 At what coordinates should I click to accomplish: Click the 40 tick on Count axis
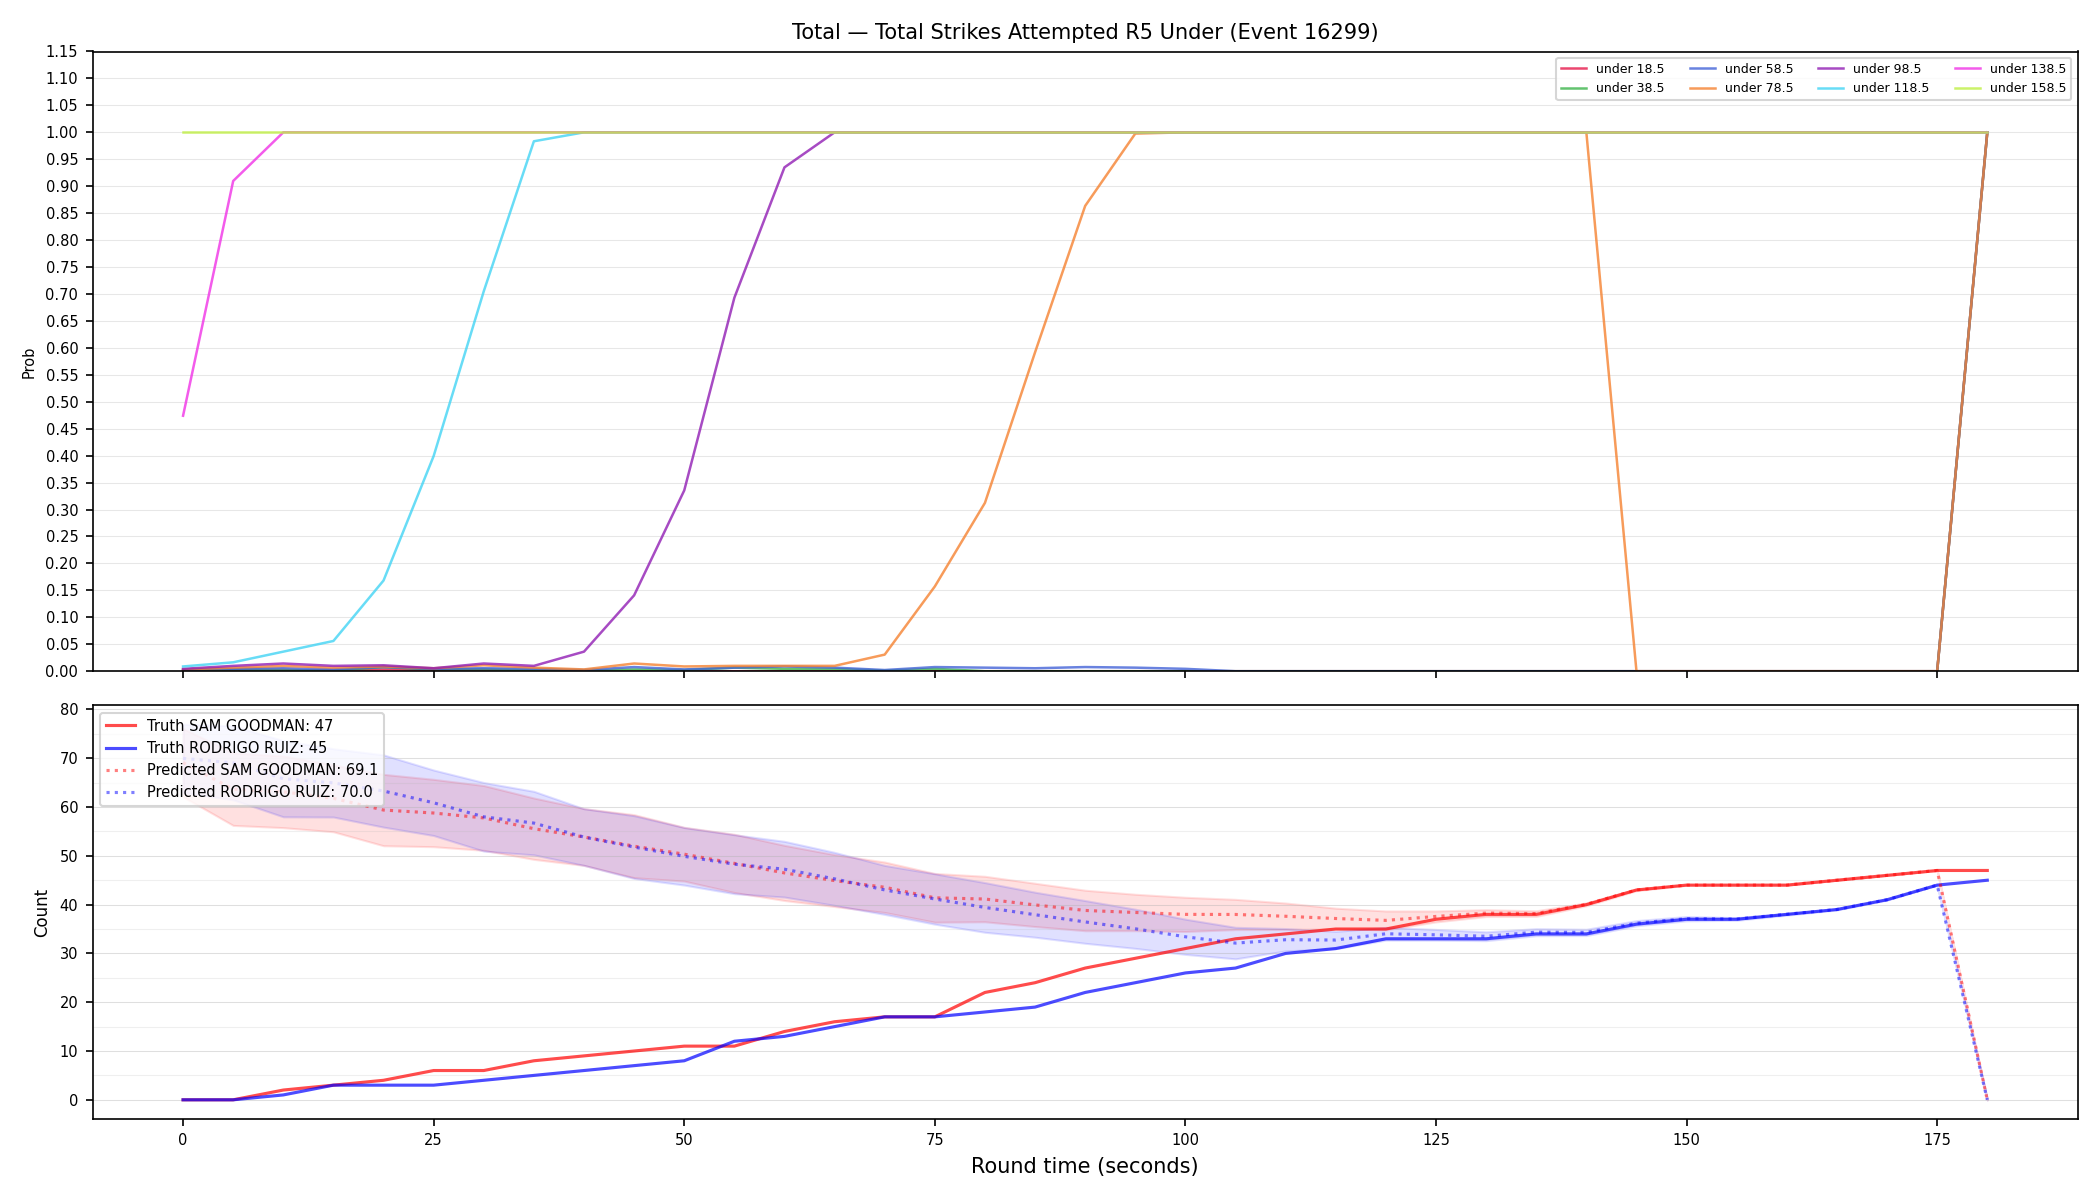coord(69,905)
